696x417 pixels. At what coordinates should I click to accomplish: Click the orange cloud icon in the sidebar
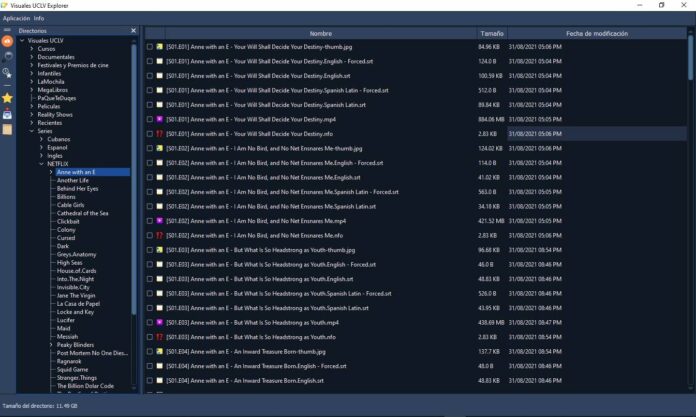(8, 41)
